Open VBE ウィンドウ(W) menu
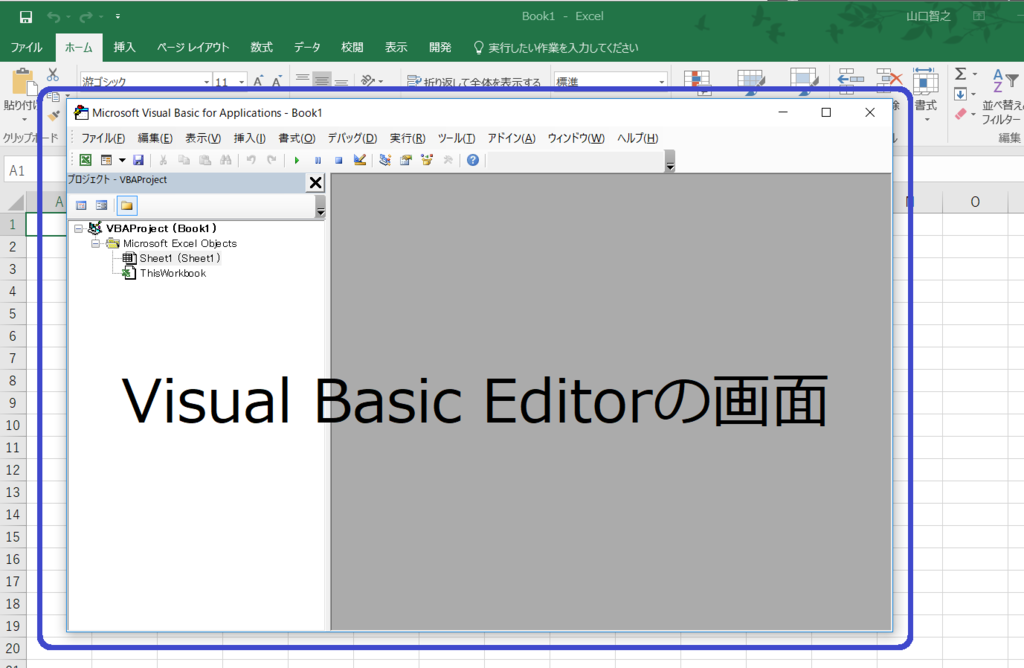This screenshot has width=1024, height=668. coord(576,138)
